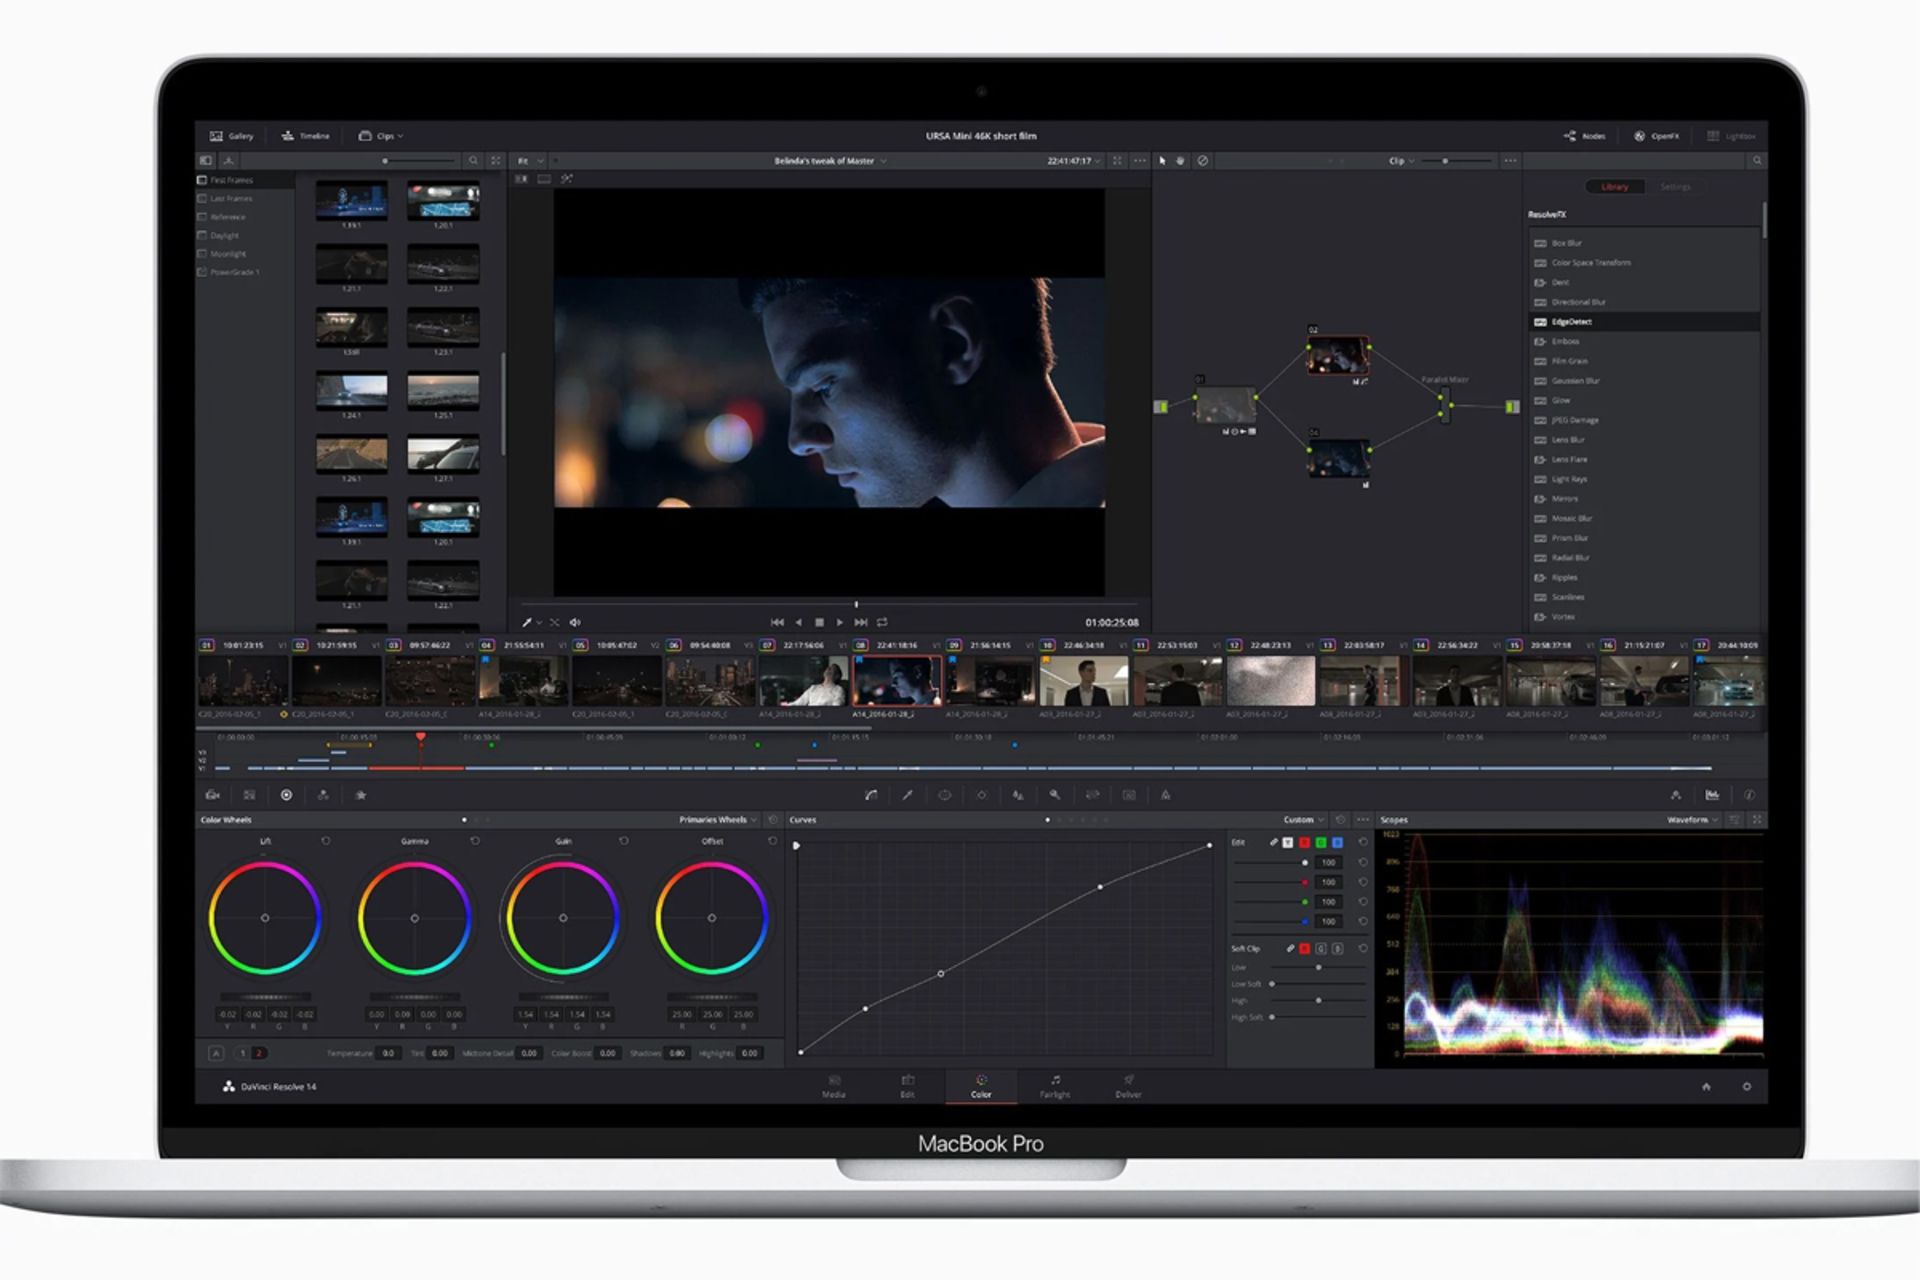
Task: Open project settings gear icon
Action: point(1746,1087)
